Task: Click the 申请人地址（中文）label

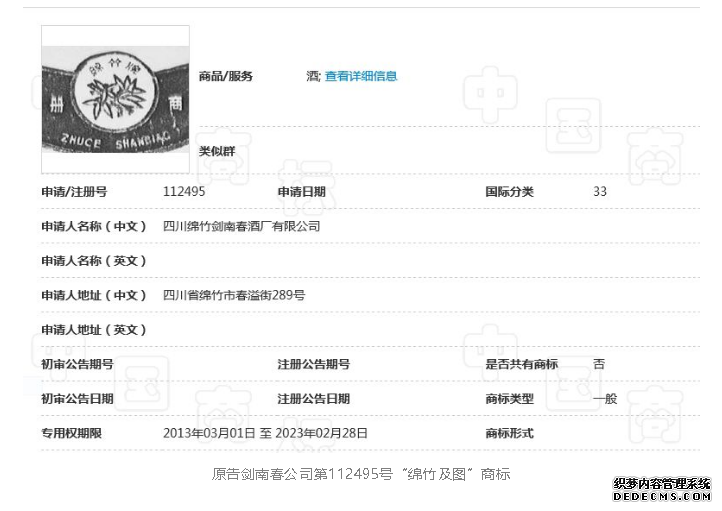Action: pos(94,295)
